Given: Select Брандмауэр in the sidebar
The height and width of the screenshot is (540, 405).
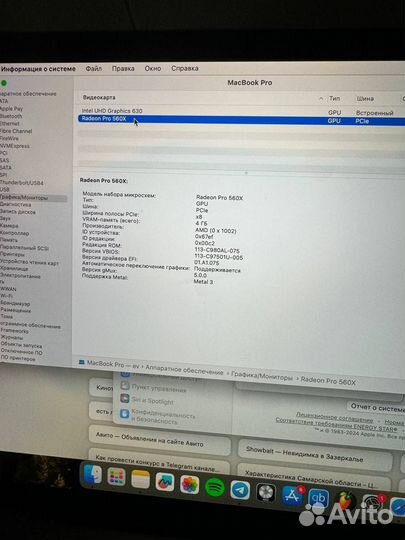Looking at the screenshot, I should pos(15,303).
